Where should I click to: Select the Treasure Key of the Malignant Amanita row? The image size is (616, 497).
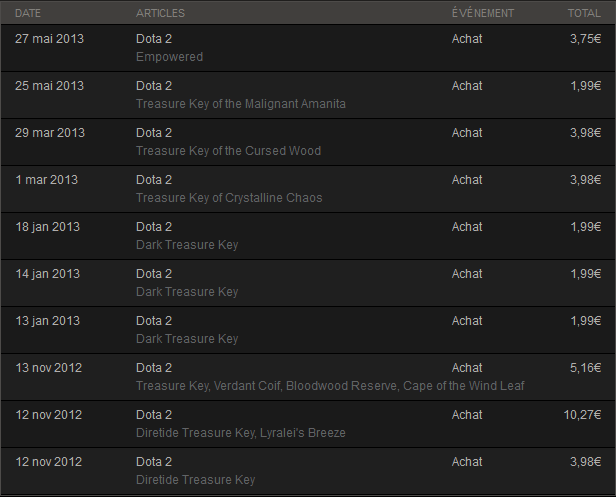[x=308, y=95]
